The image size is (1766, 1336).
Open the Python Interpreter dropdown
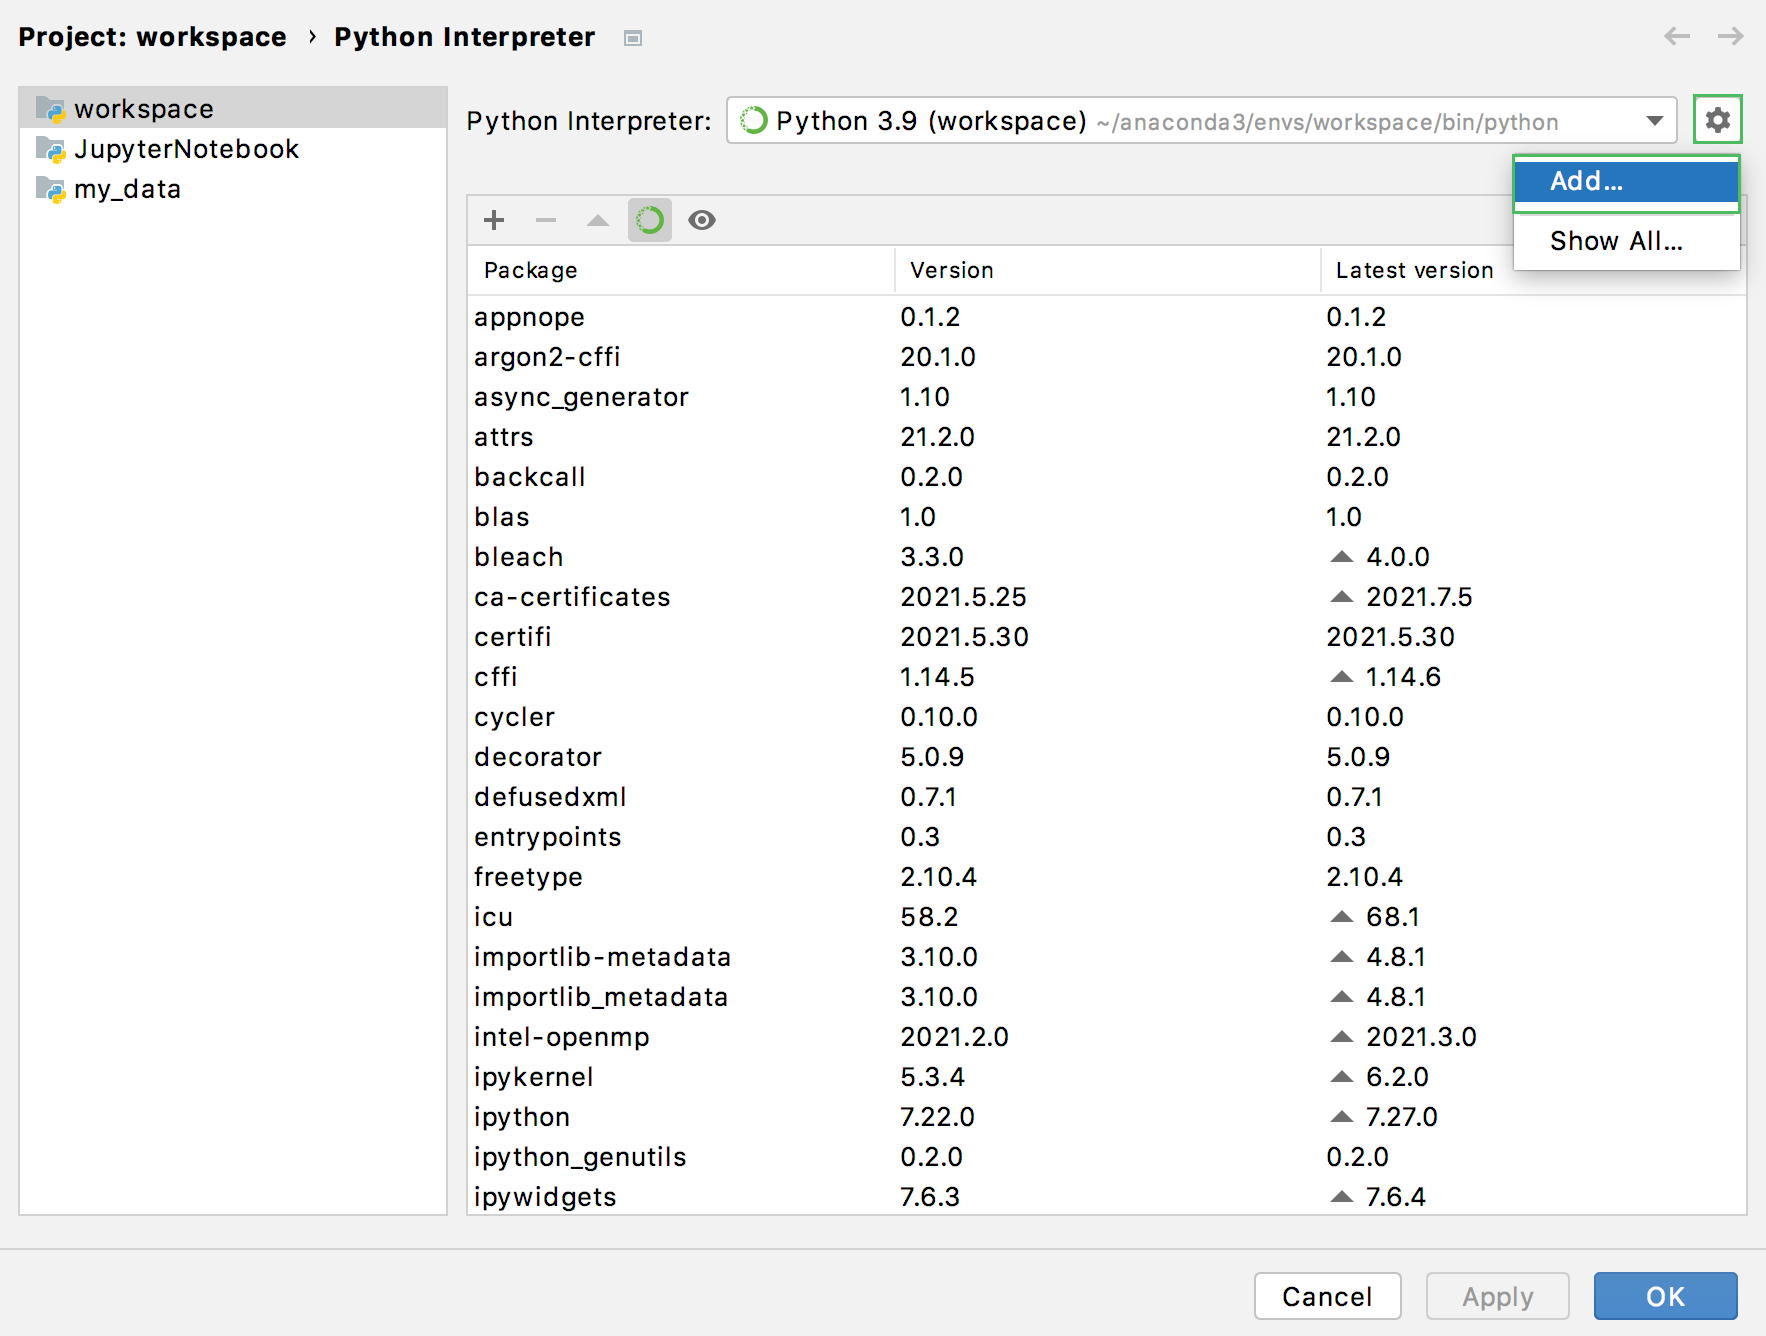(1654, 121)
